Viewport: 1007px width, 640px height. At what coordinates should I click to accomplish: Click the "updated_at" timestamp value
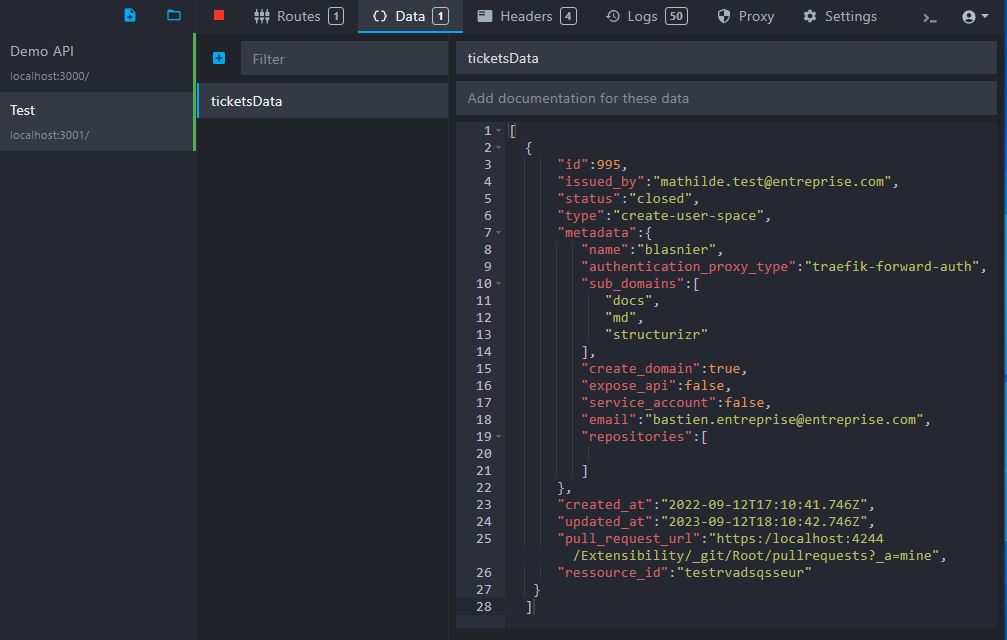(x=764, y=522)
